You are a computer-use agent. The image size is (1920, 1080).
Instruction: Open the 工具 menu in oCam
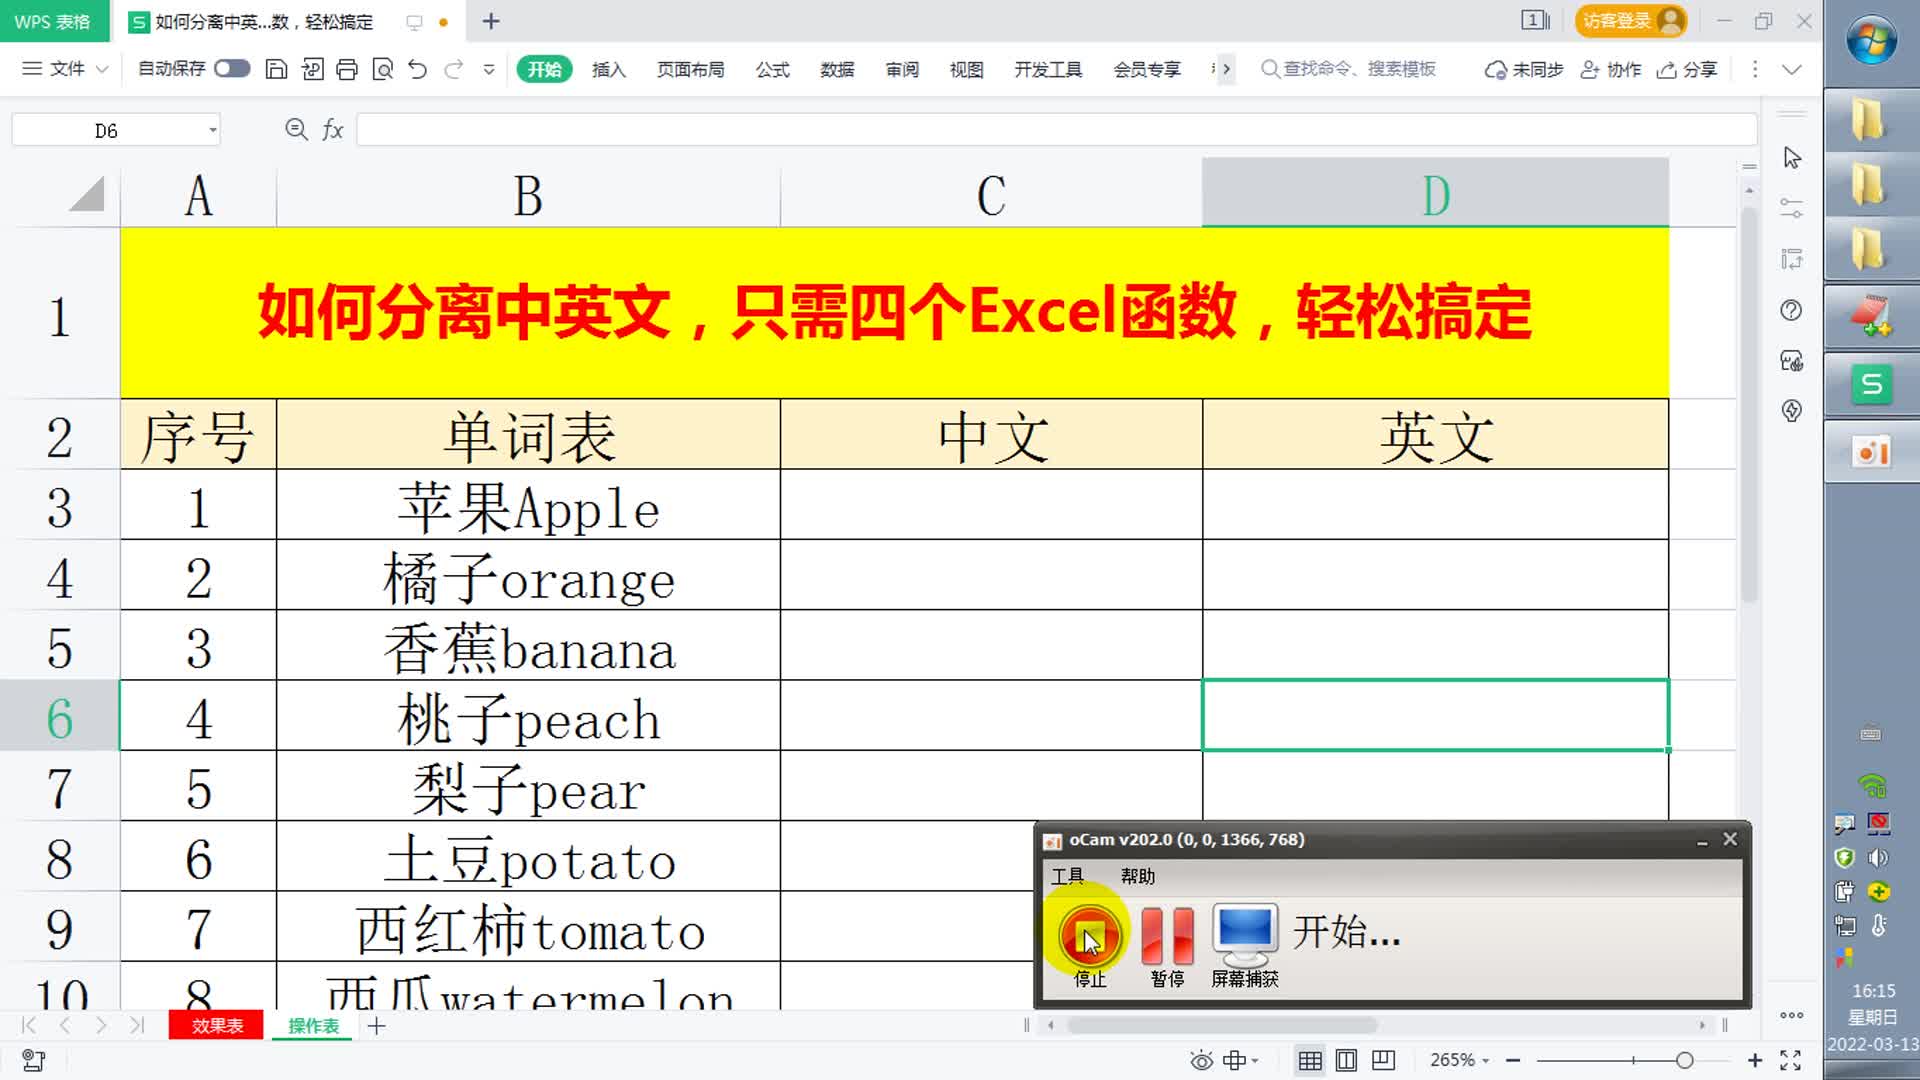pyautogui.click(x=1068, y=876)
